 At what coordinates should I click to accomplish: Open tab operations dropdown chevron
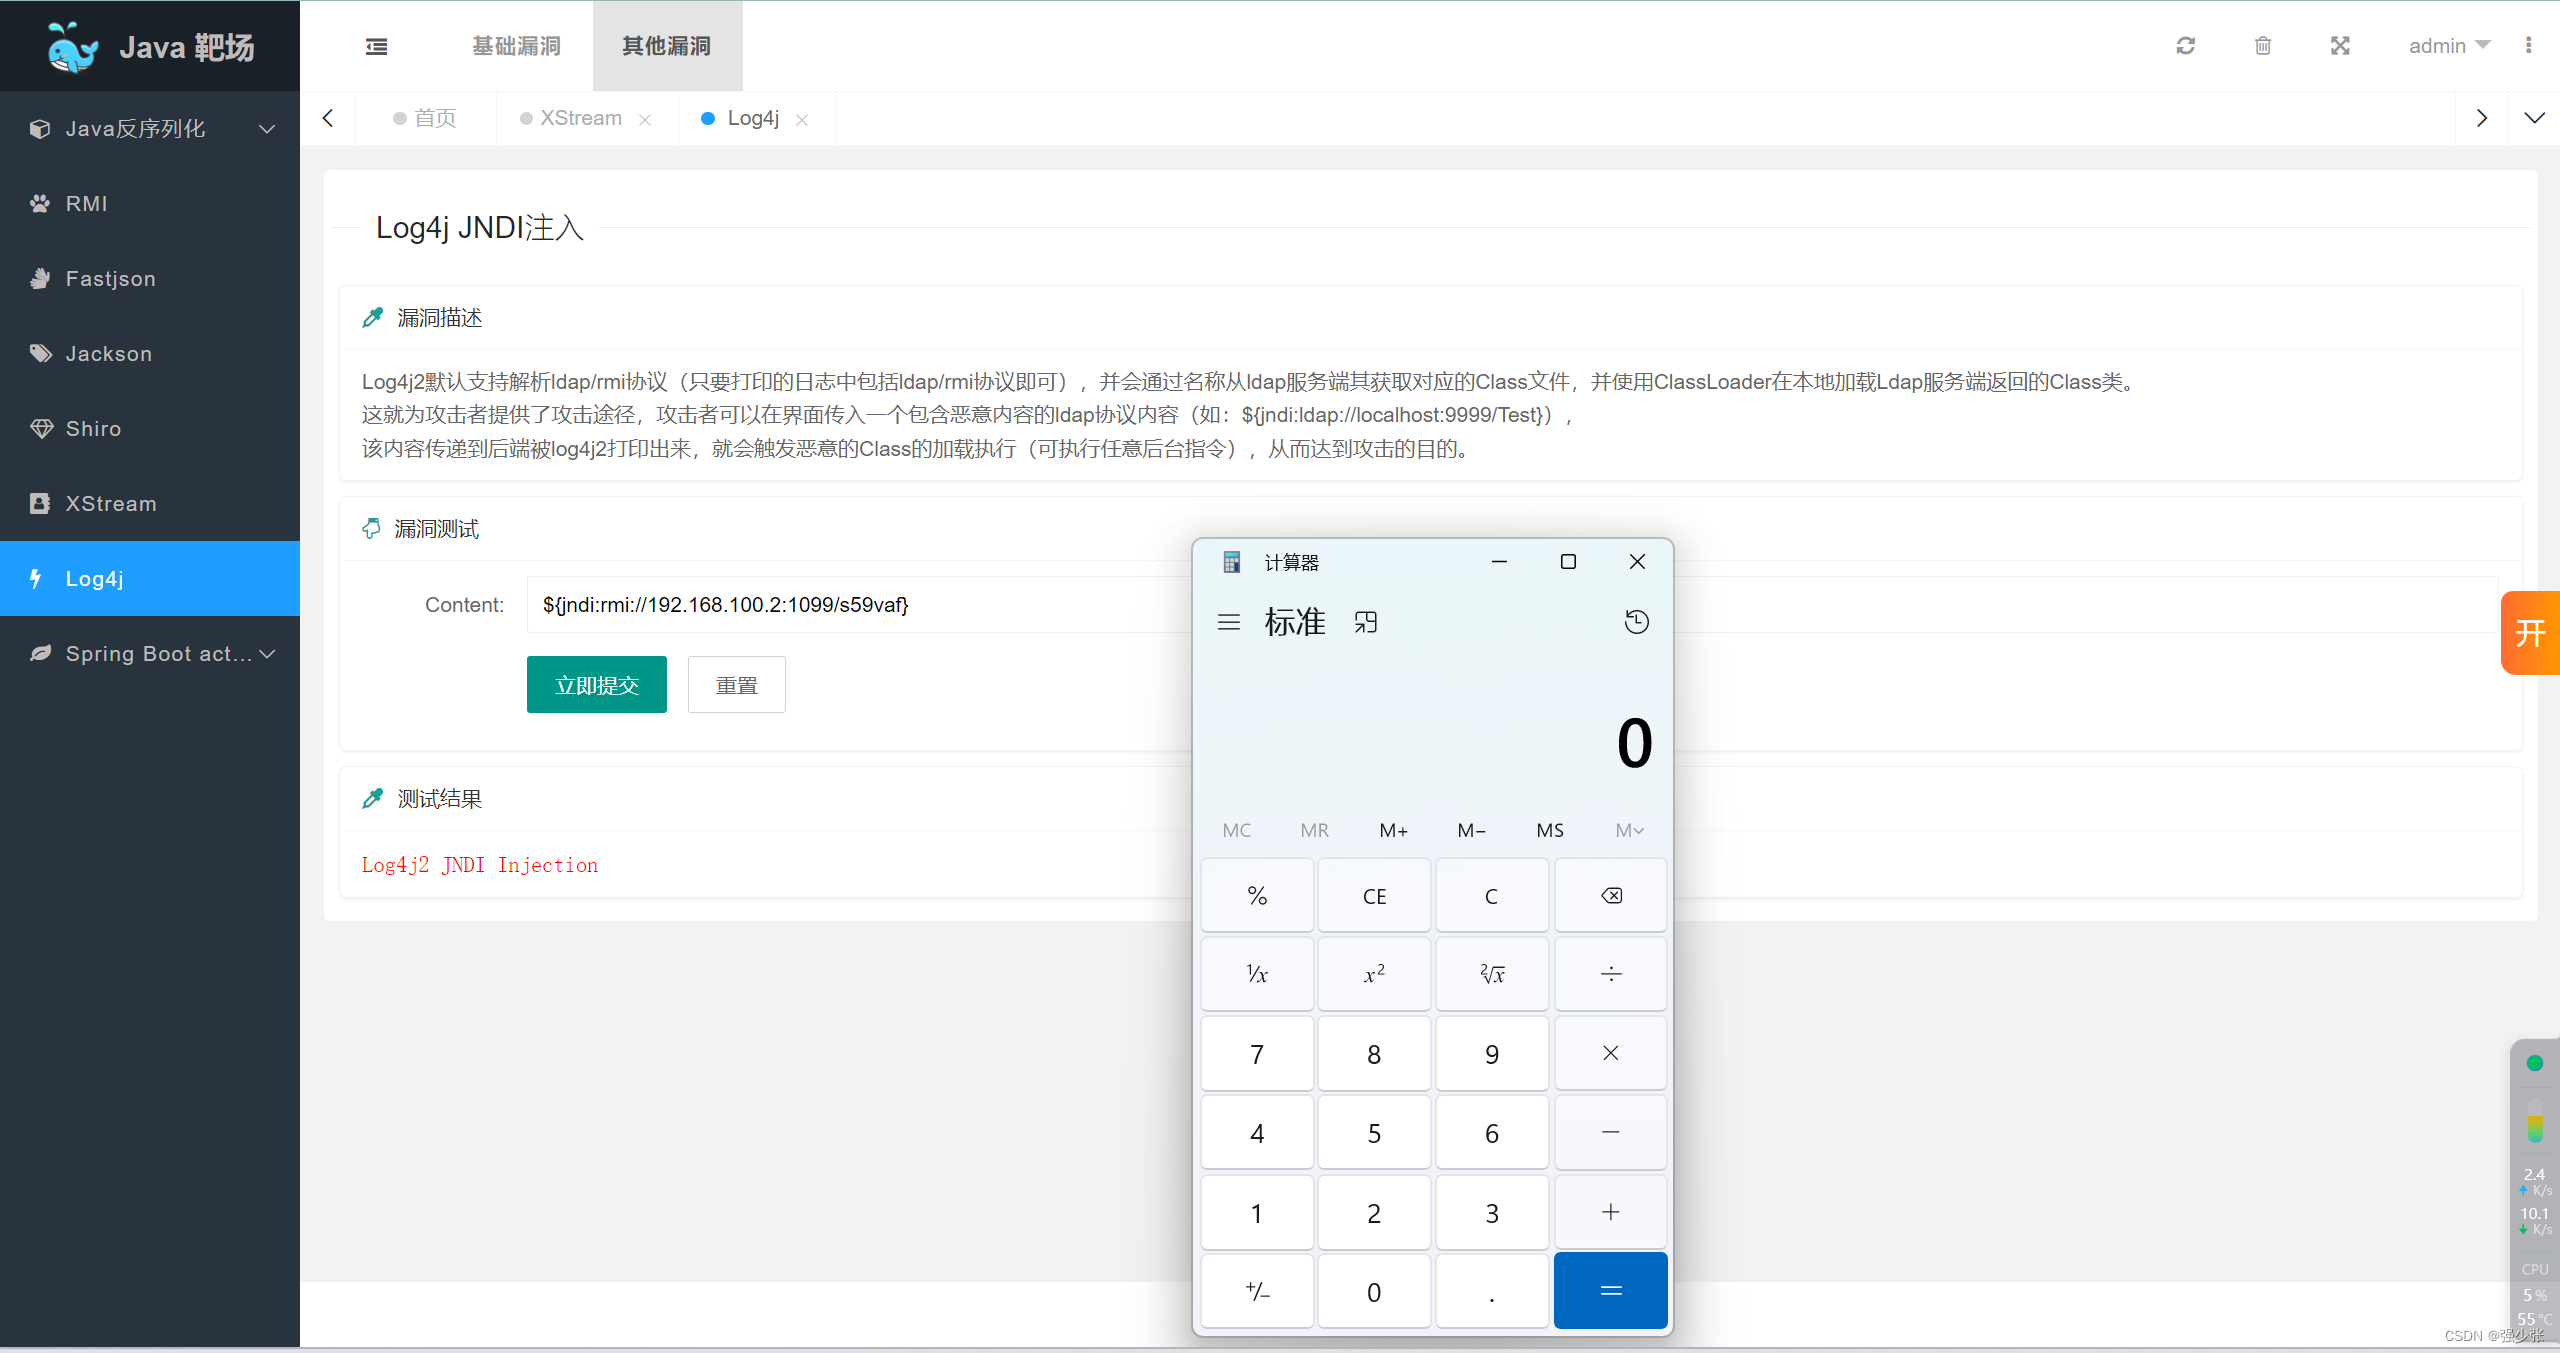[2534, 118]
